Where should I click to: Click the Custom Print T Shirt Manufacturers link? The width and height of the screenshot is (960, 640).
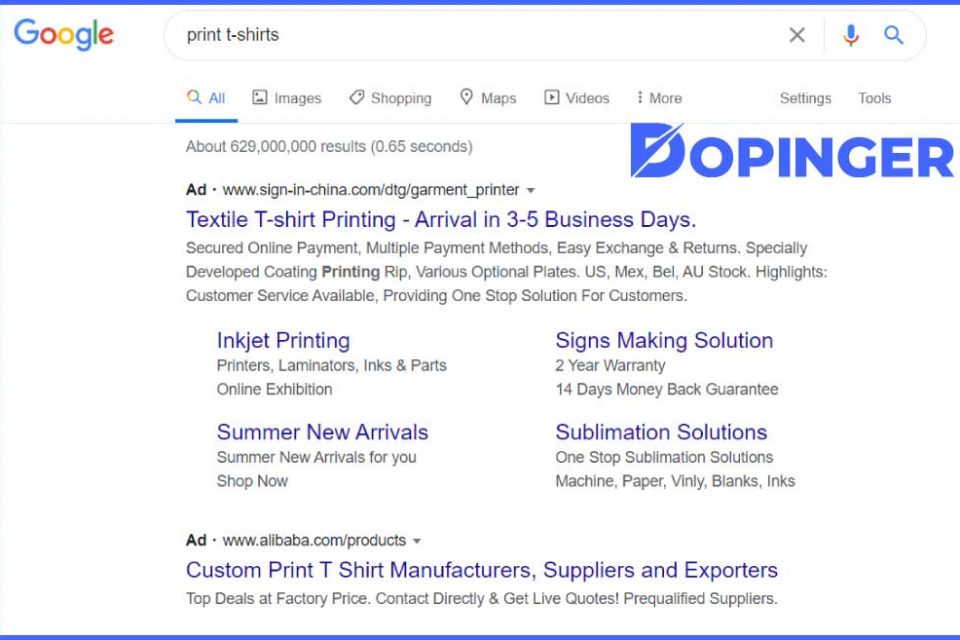481,569
